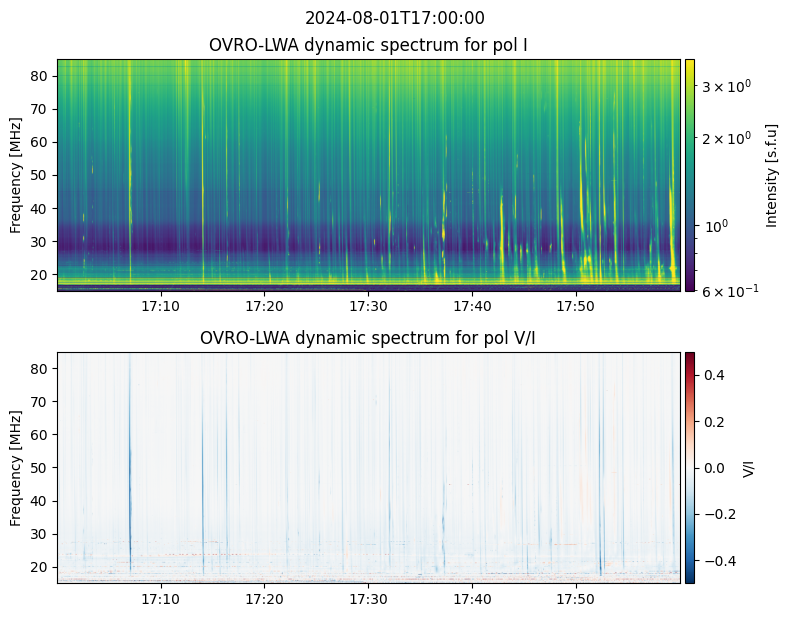
Task: Click the 17:50 tick on the top plot
Action: [x=575, y=306]
